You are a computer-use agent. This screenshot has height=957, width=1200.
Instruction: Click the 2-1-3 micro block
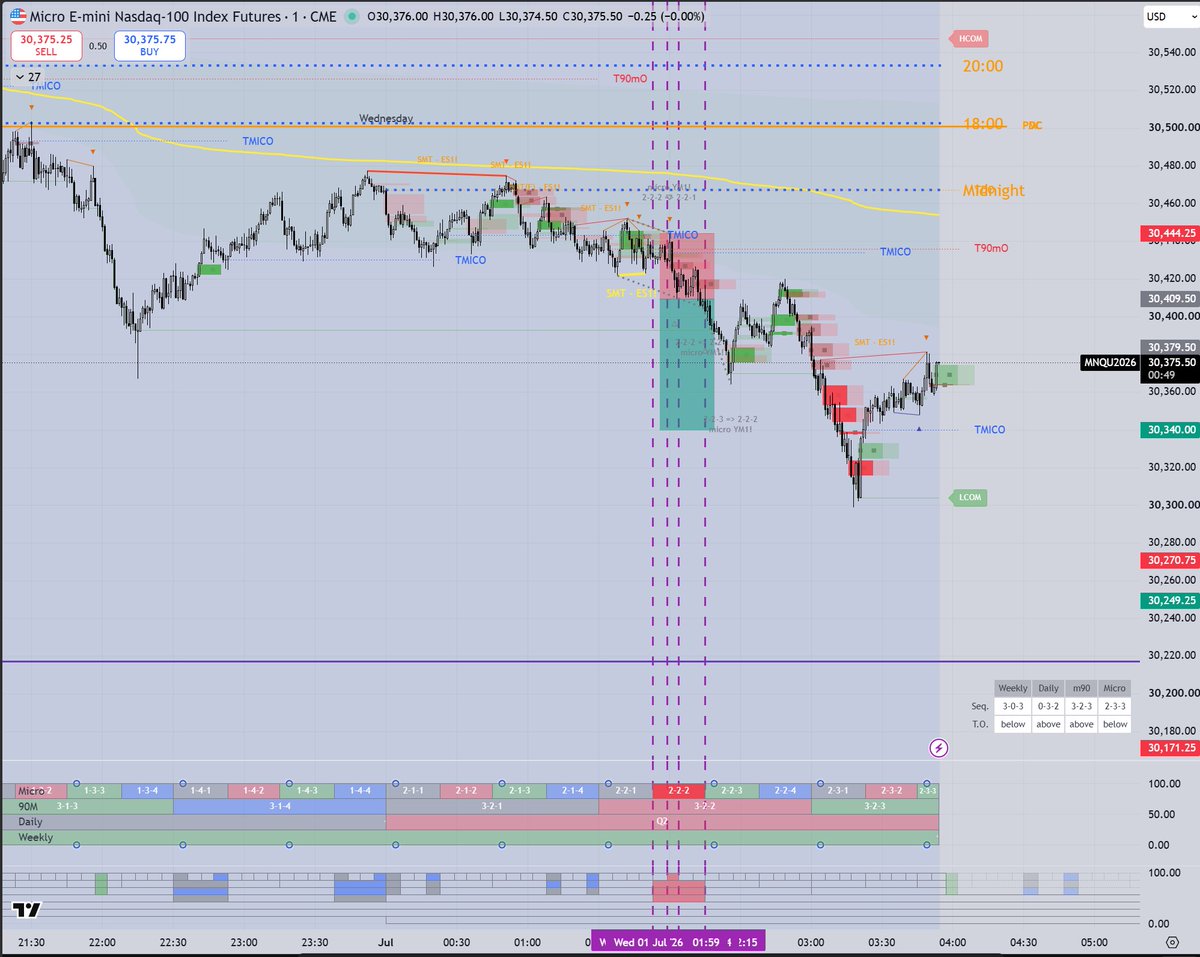pyautogui.click(x=519, y=791)
